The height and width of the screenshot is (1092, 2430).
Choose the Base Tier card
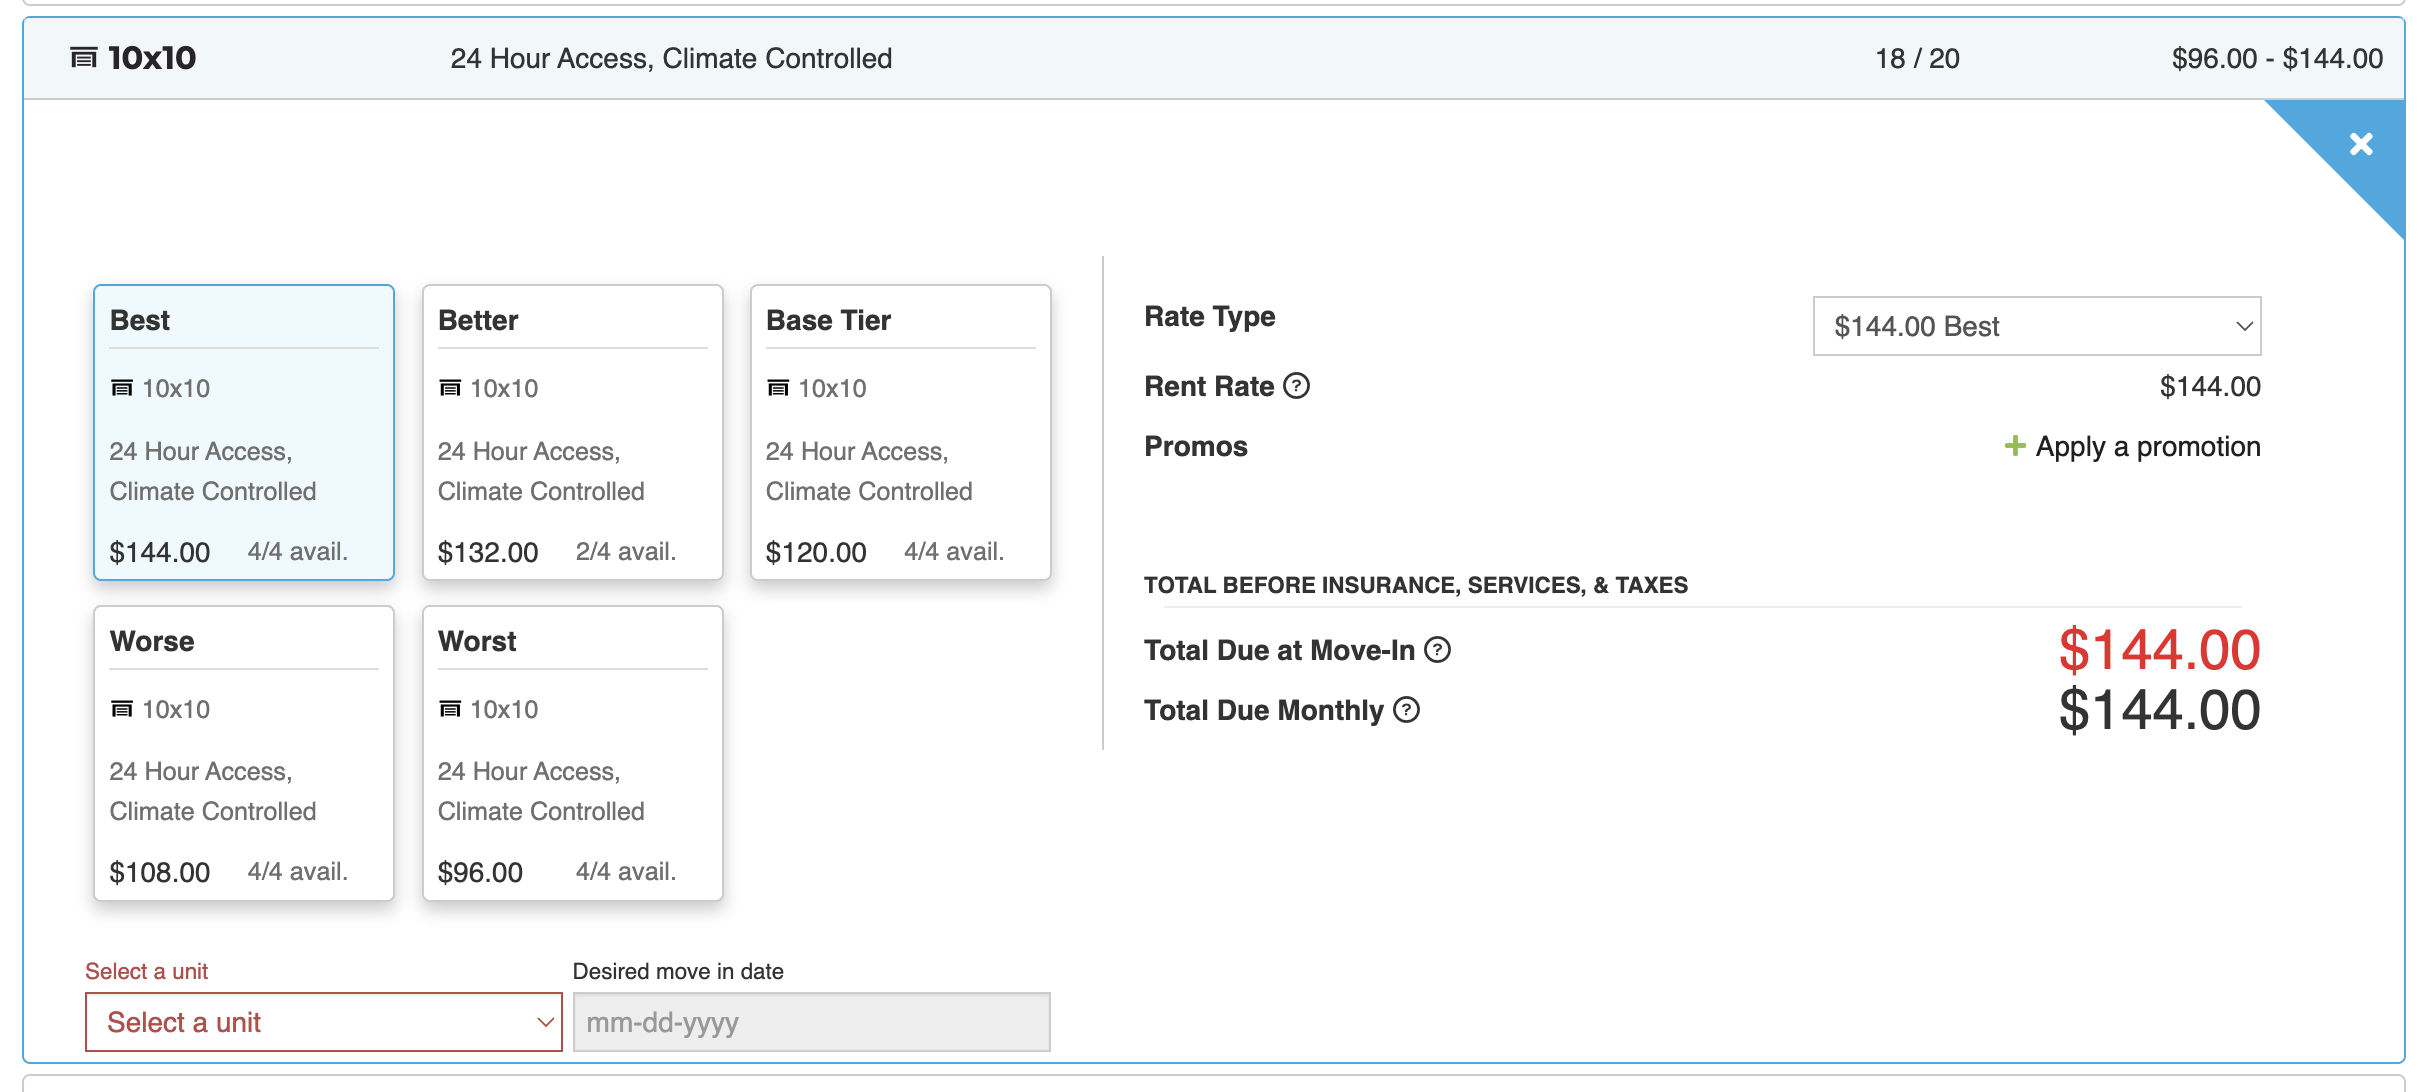click(x=900, y=432)
